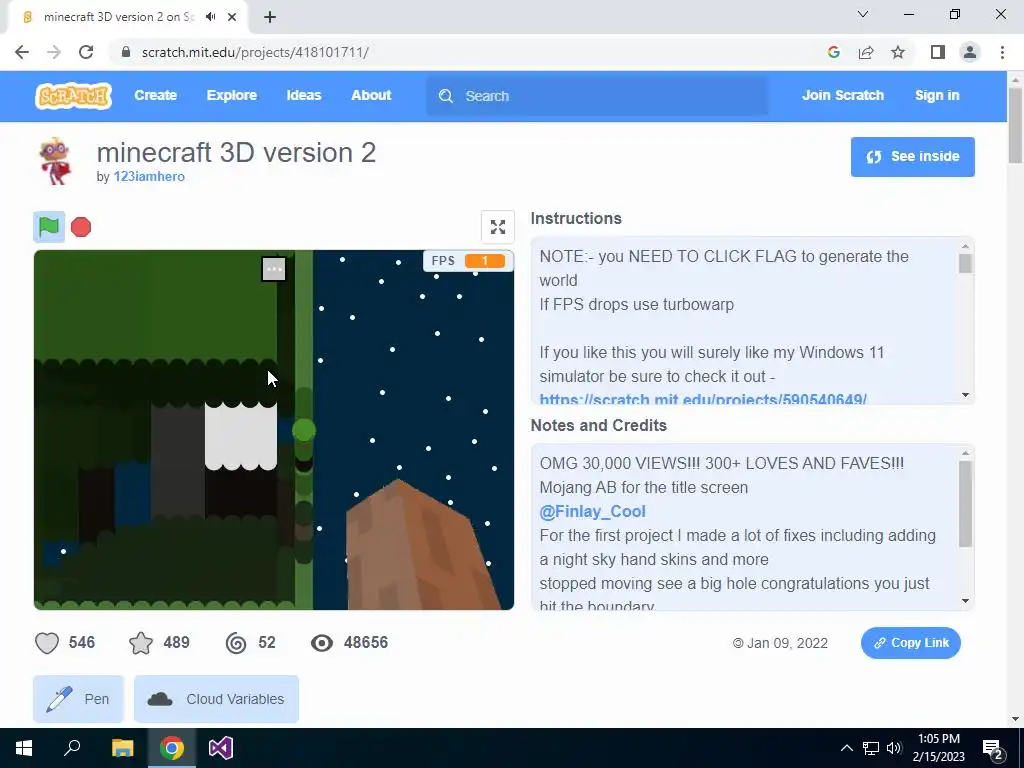The image size is (1024, 768).
Task: Bookmark this page with the star
Action: click(x=898, y=52)
